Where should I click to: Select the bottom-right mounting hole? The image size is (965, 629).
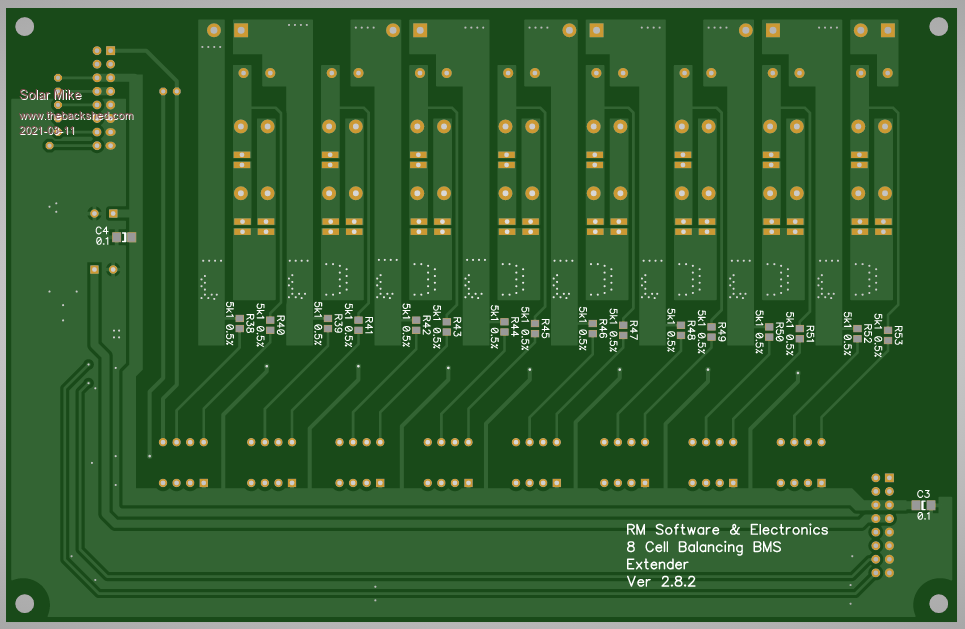938,602
